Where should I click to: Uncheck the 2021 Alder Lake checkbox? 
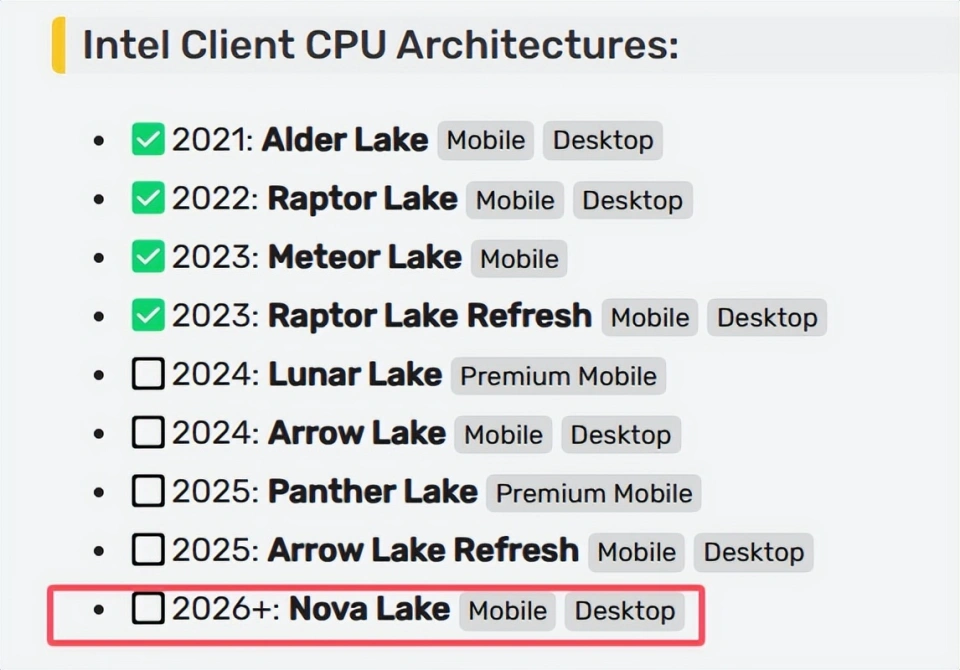[148, 140]
